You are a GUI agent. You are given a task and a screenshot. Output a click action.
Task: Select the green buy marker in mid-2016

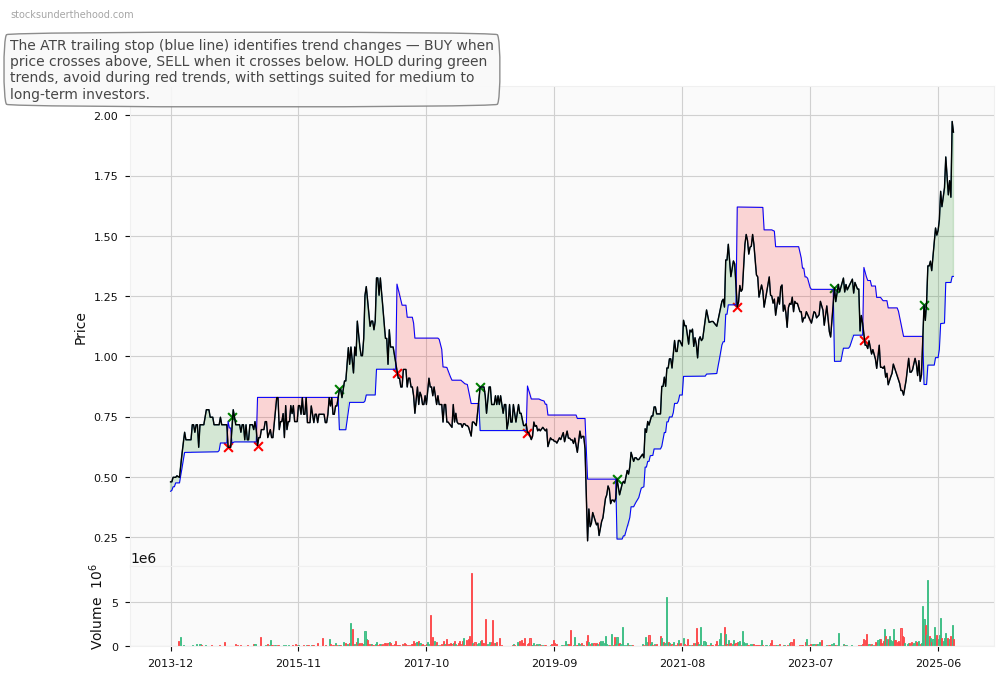coord(339,389)
